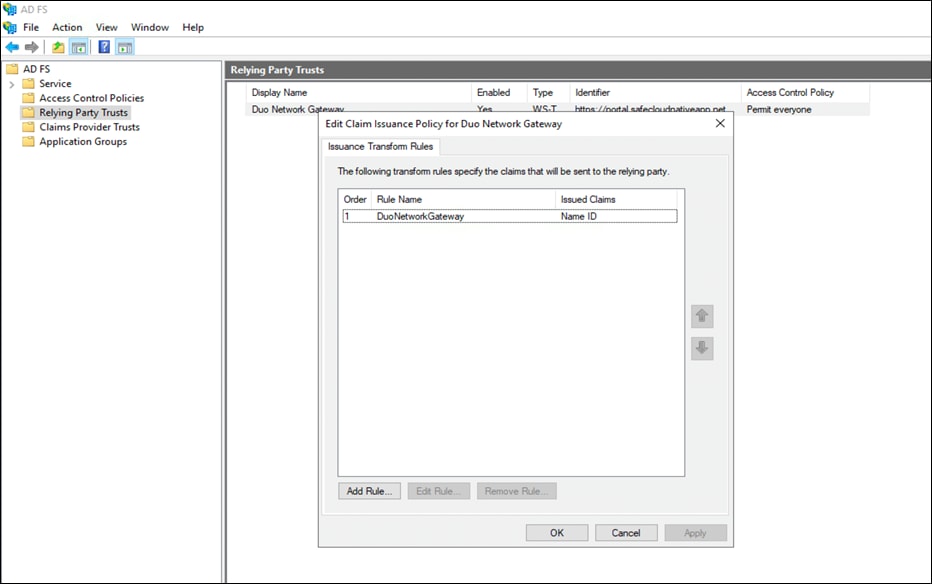The width and height of the screenshot is (932, 584).
Task: Click the Order column header
Action: pyautogui.click(x=355, y=200)
